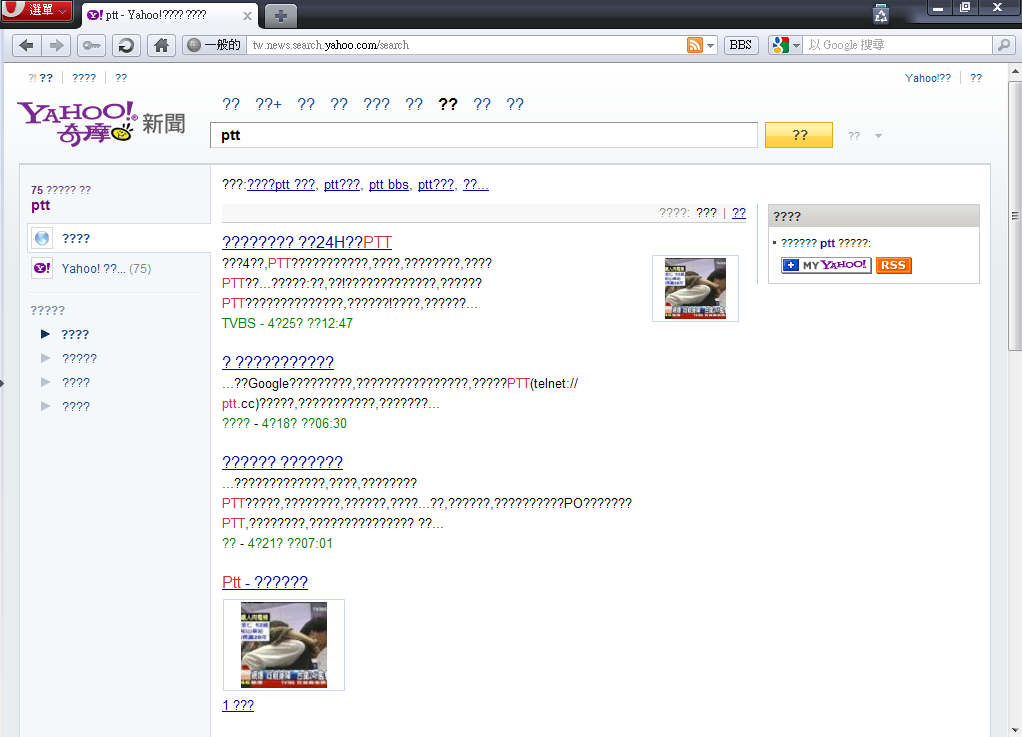The image size is (1022, 737).
Task: Select 'Yahoo! ??... (75)' source filter
Action: tap(106, 268)
